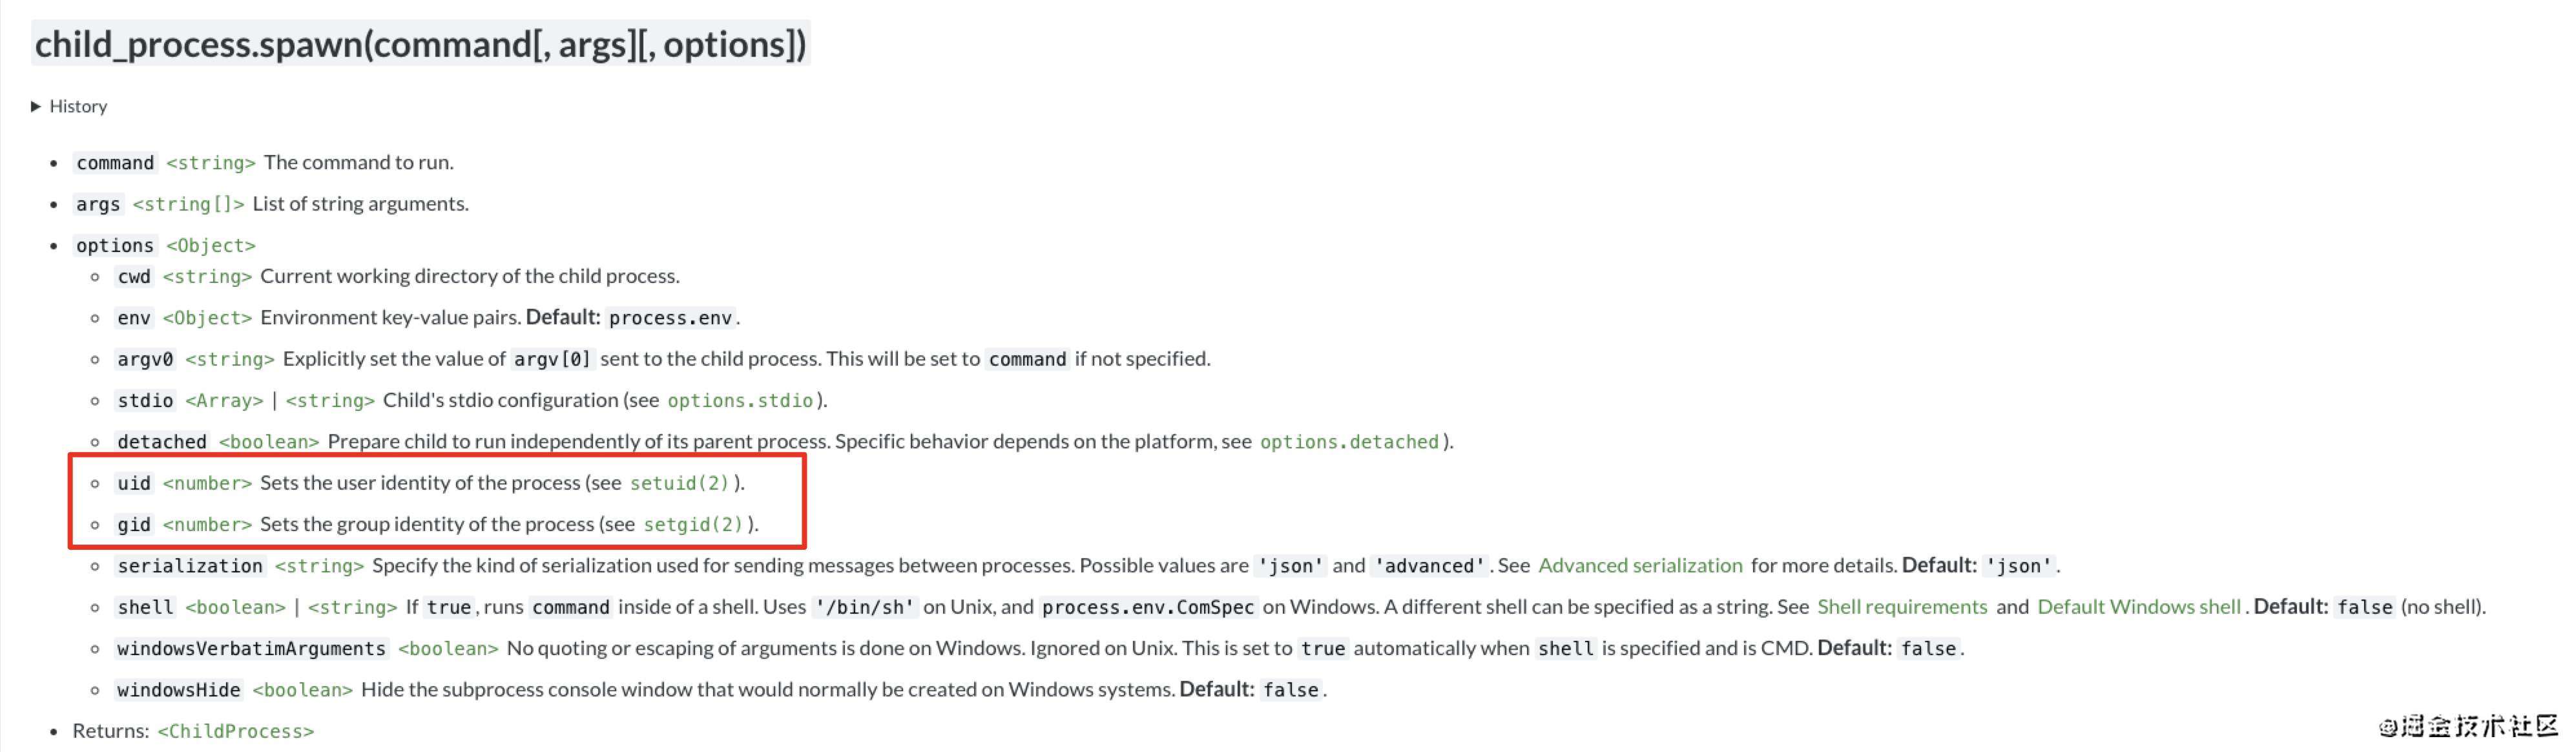Expand the History disclosure triangle
Image resolution: width=2576 pixels, height=752 pixels.
click(36, 106)
